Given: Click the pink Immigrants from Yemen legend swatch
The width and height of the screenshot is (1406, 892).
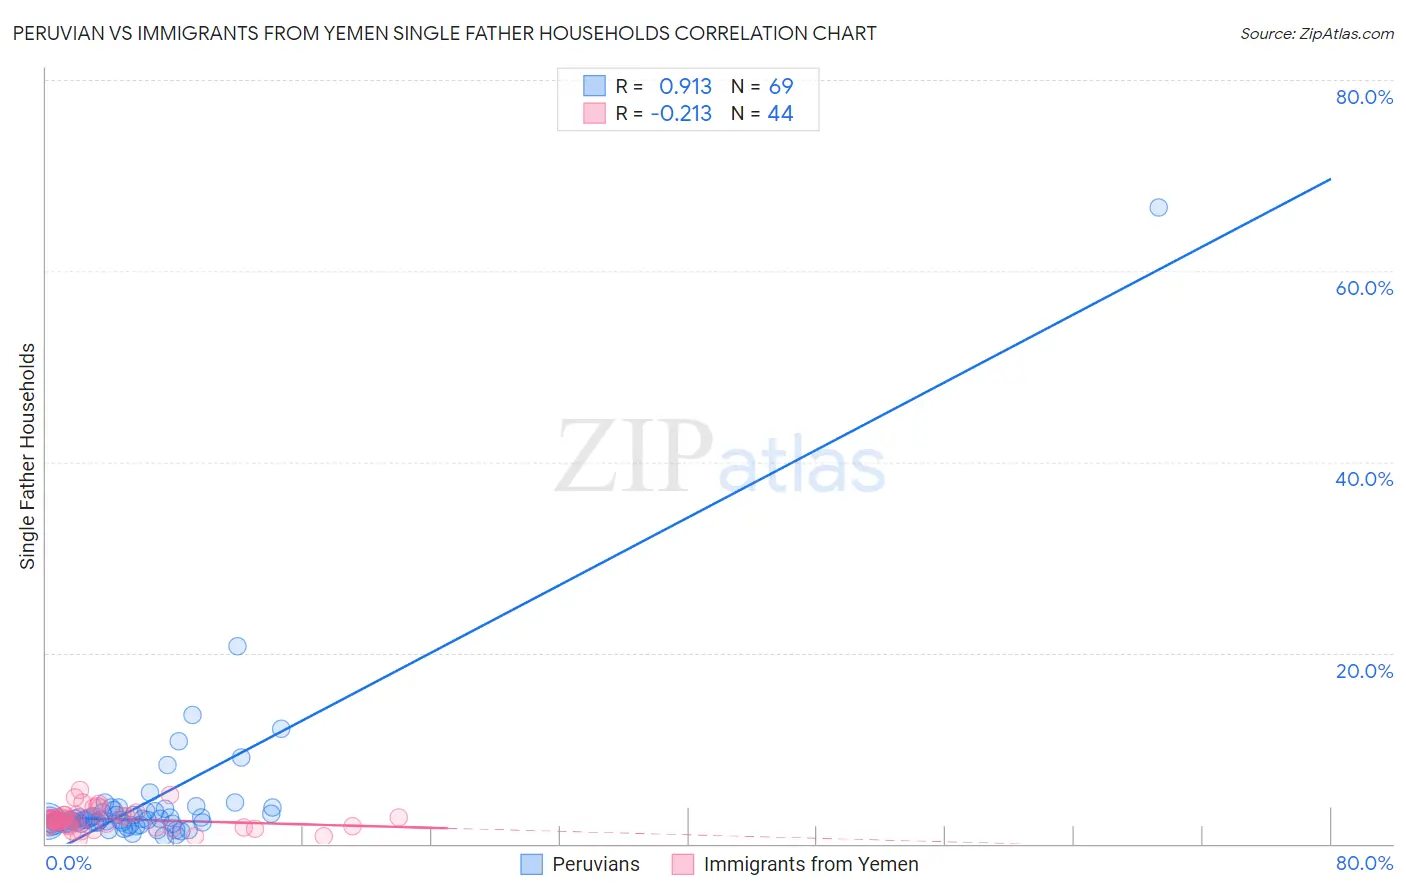Looking at the screenshot, I should (683, 865).
